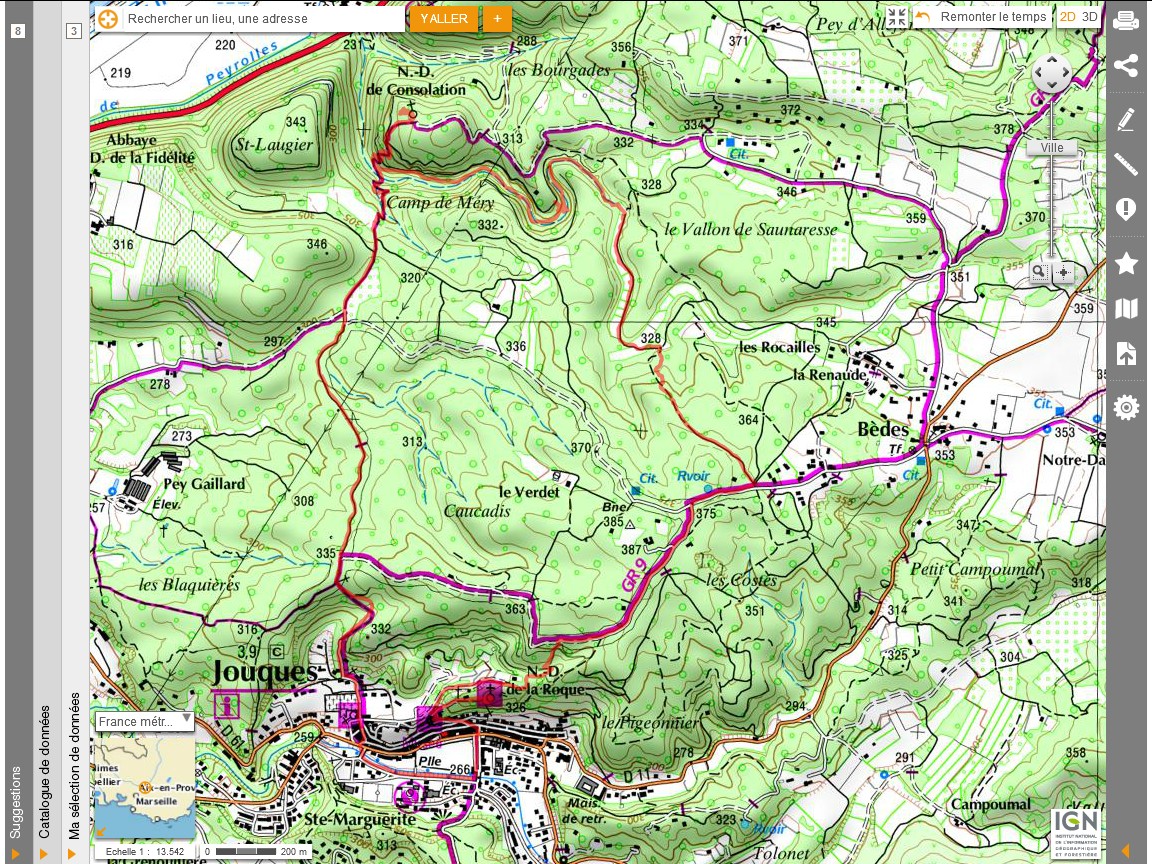Pan the map west with the left arrow
The height and width of the screenshot is (864, 1152).
(1039, 73)
